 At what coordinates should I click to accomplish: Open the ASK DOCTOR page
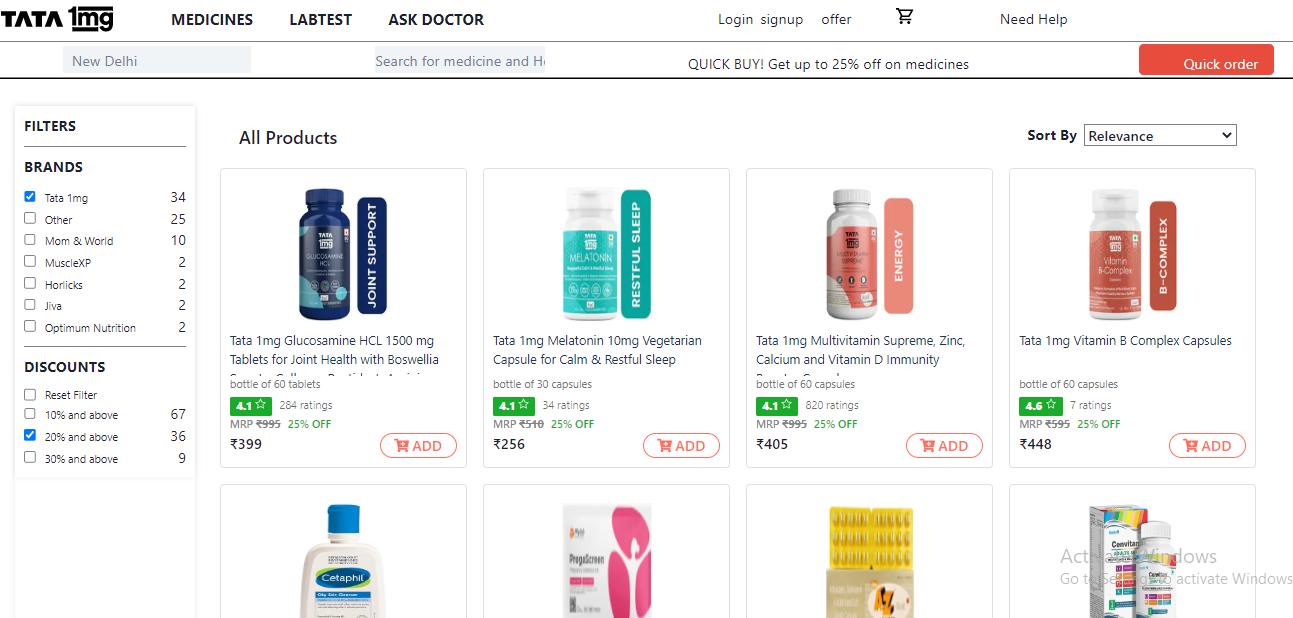click(436, 19)
